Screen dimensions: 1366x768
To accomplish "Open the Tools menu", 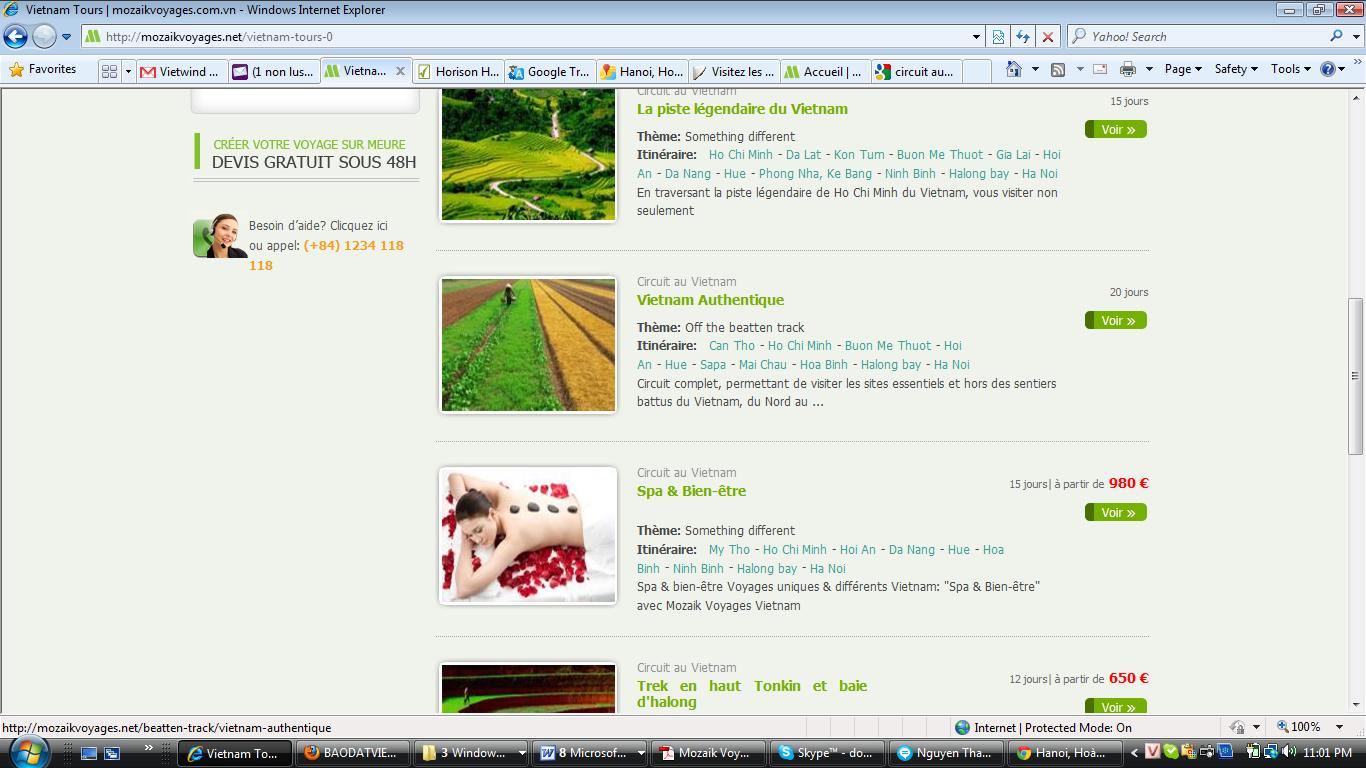I will tap(1290, 69).
